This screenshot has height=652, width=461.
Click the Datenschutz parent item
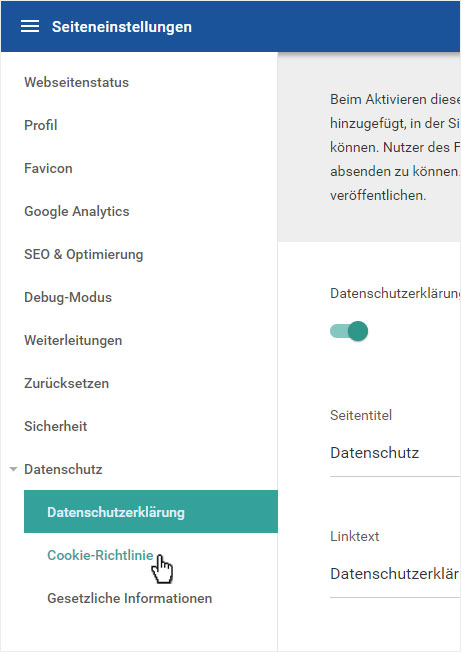click(63, 469)
